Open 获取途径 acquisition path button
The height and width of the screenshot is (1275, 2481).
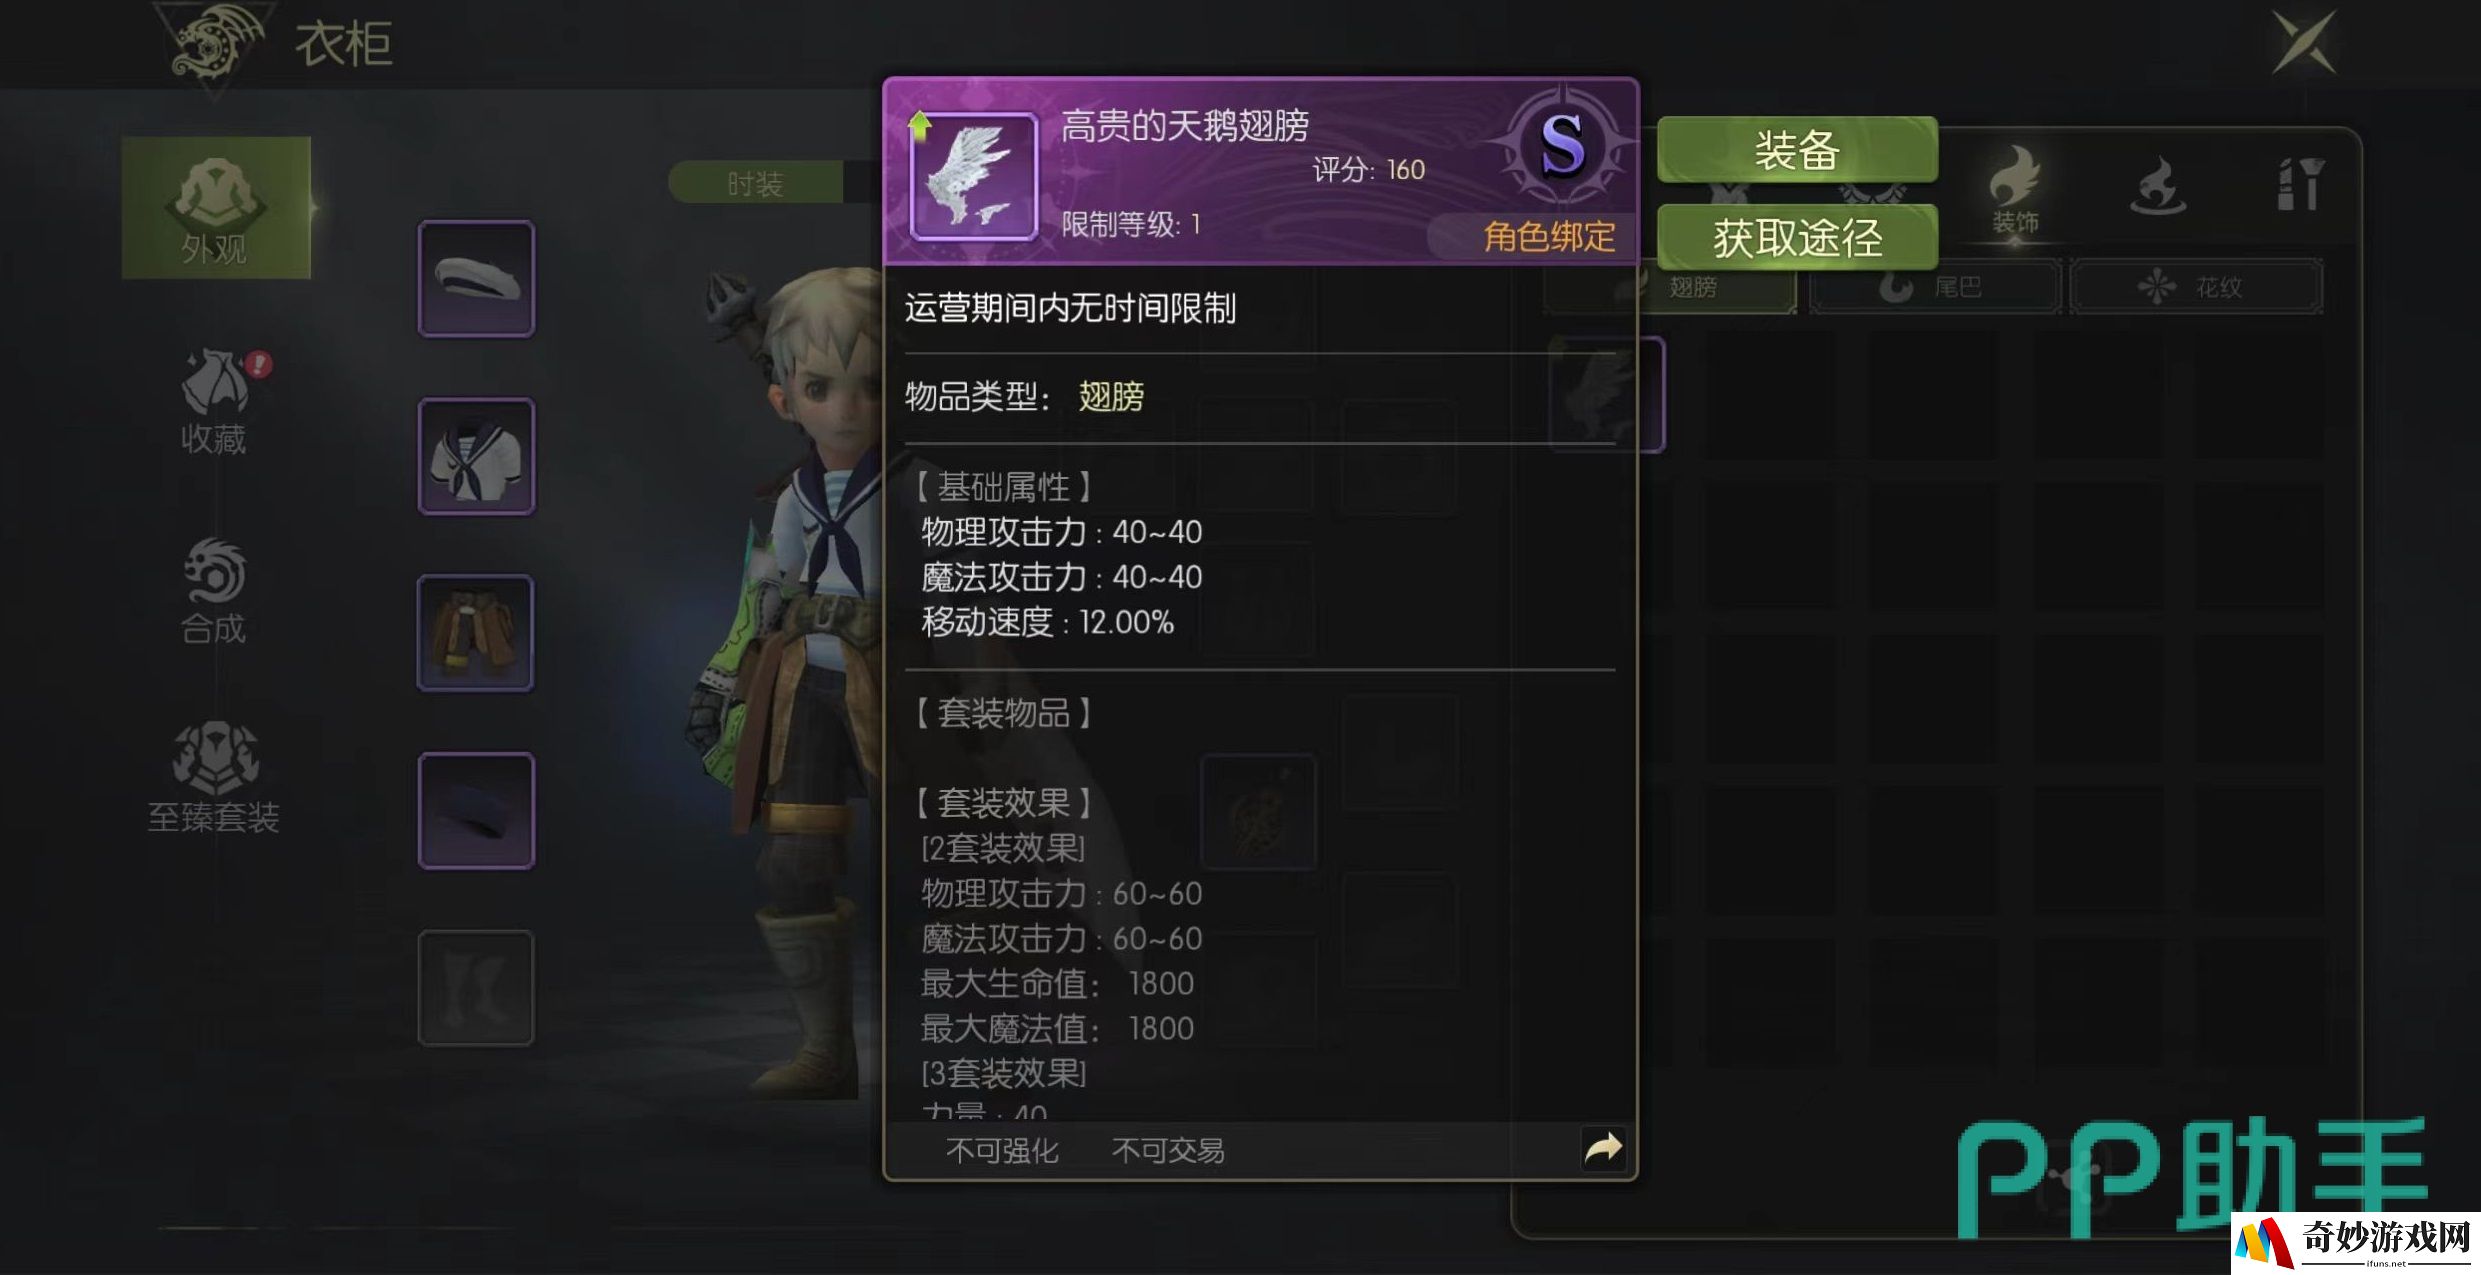click(1797, 238)
